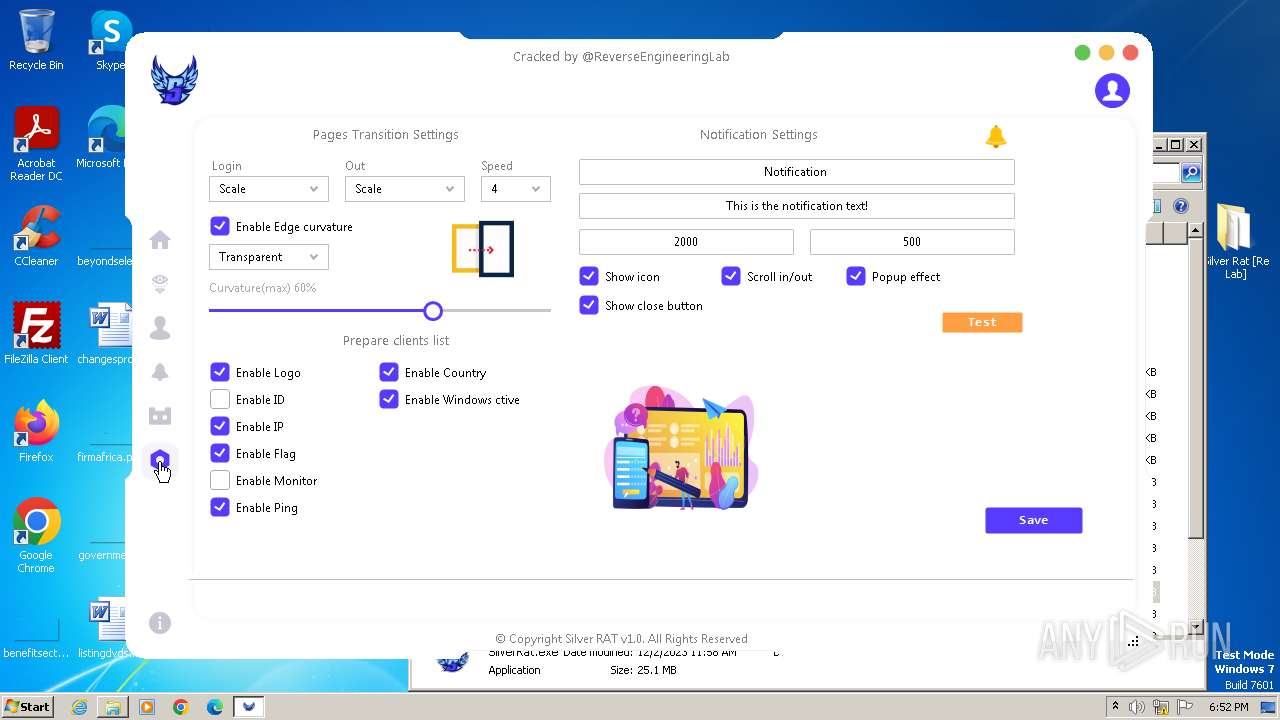Toggle the Show icon checkbox
The image size is (1280, 720).
click(x=589, y=276)
